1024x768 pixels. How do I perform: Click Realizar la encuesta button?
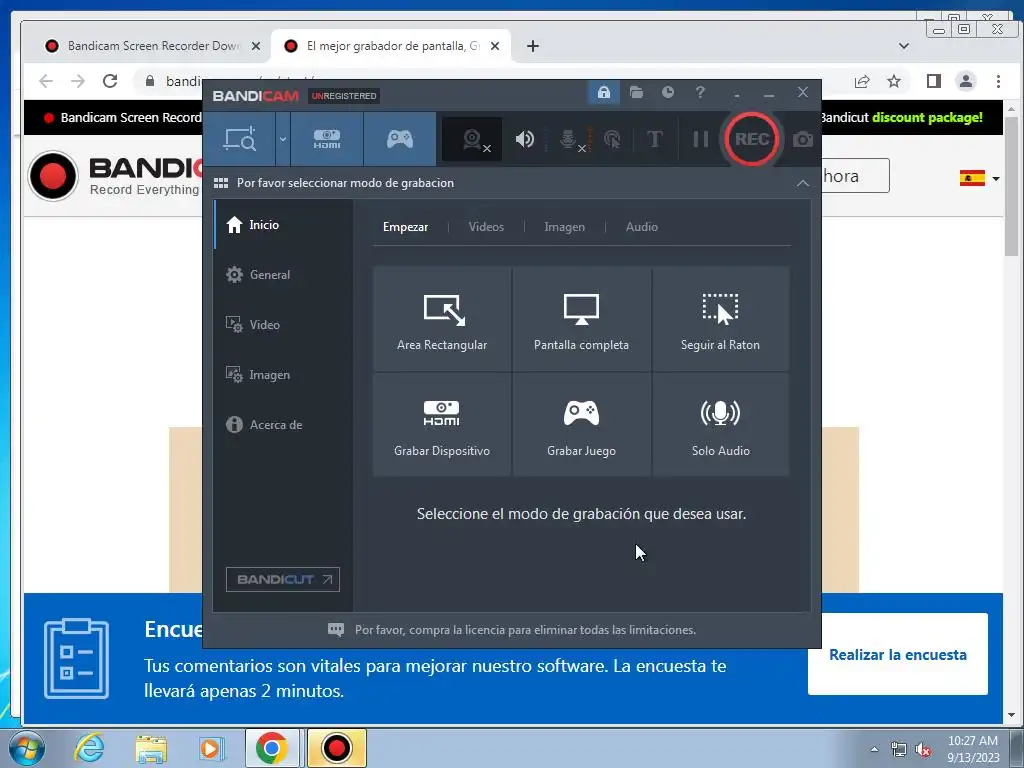point(897,654)
